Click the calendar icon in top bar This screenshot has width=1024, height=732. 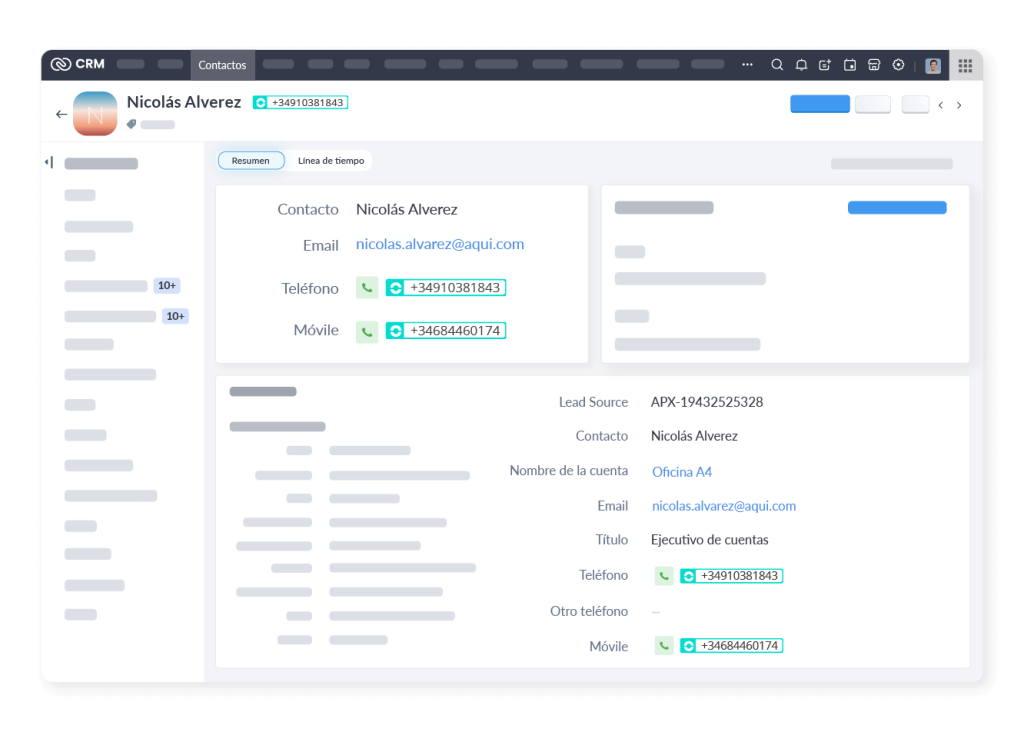[850, 65]
